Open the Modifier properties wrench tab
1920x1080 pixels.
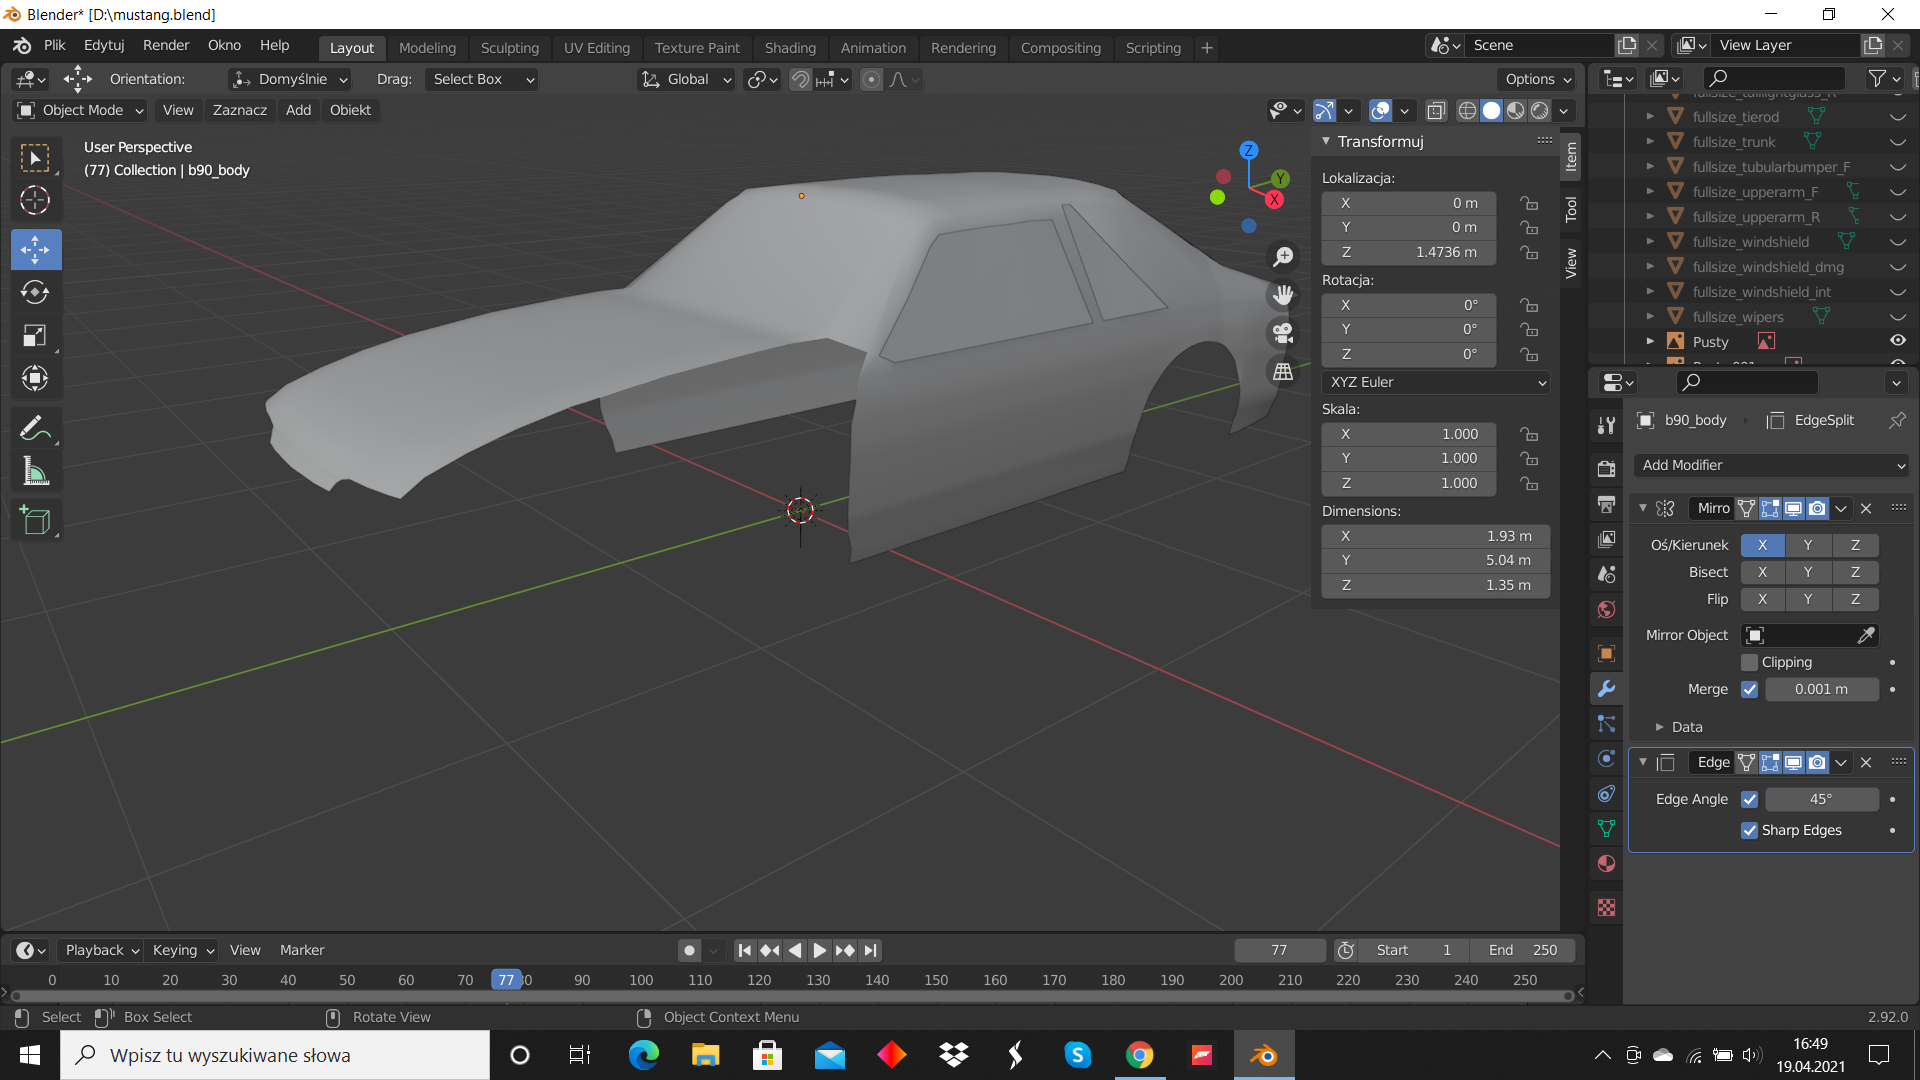(1606, 688)
